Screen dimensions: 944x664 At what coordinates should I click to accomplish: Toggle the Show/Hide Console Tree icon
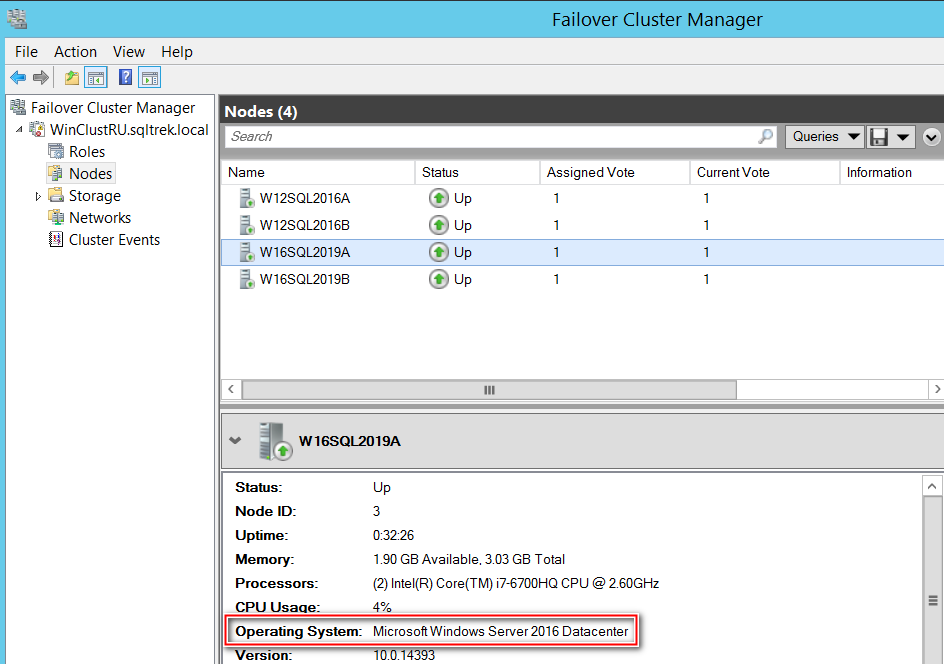click(96, 78)
